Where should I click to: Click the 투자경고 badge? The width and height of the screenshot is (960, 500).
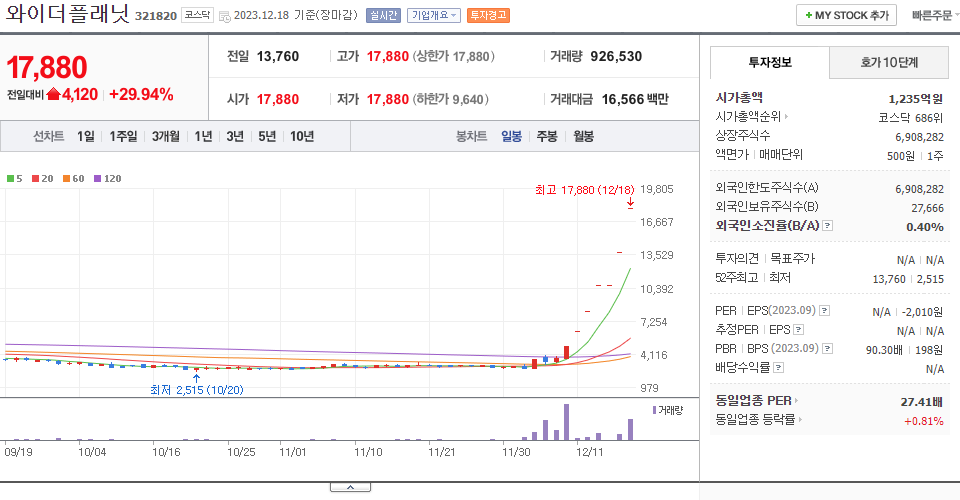[488, 15]
